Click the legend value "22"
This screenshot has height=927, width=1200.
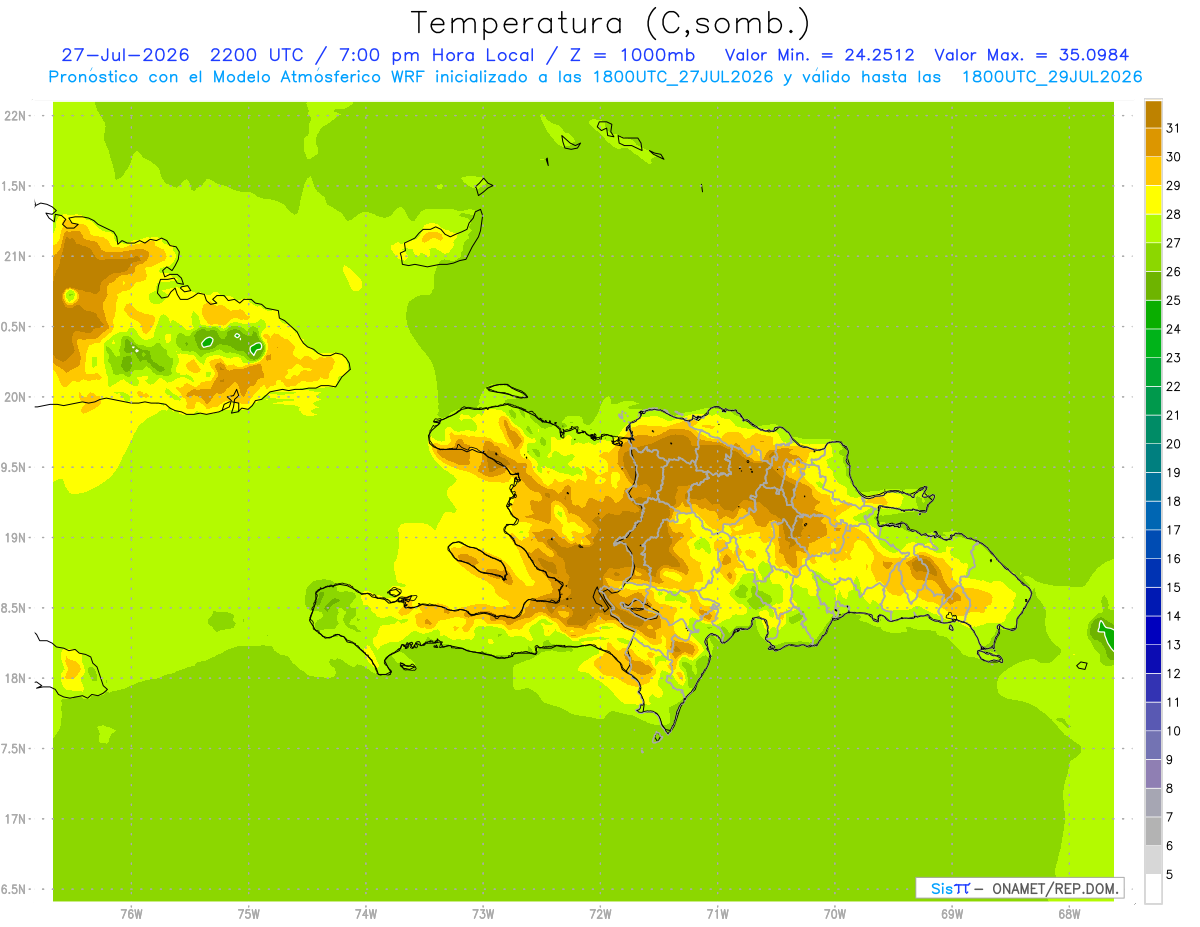tap(1173, 386)
